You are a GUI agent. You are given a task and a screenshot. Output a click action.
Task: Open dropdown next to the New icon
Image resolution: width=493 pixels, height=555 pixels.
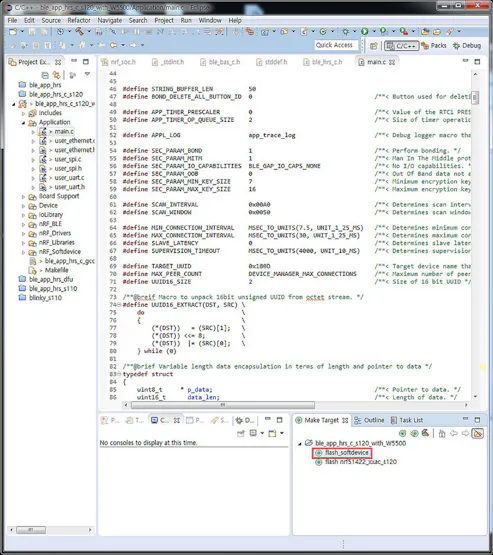(x=22, y=32)
